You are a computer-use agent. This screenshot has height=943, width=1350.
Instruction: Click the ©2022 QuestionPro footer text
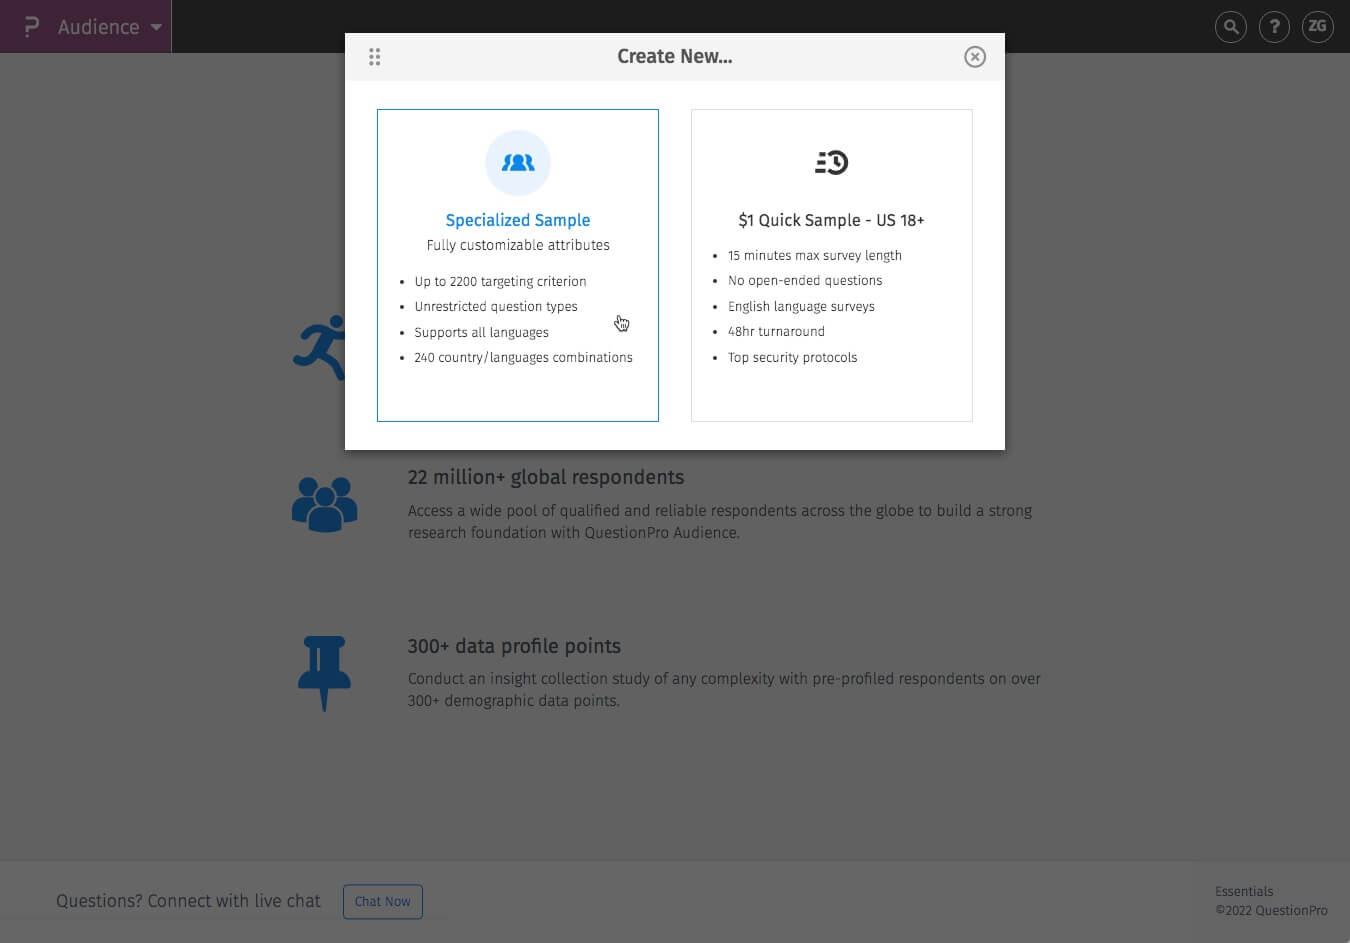(x=1271, y=911)
